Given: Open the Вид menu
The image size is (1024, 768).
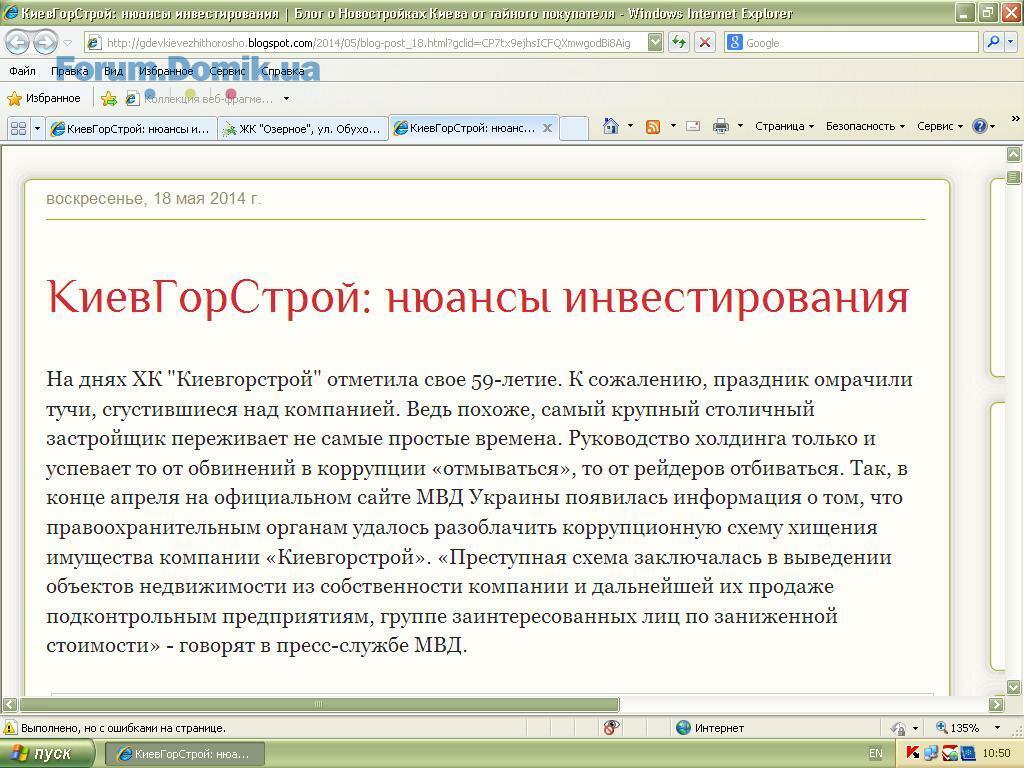Looking at the screenshot, I should click(114, 71).
